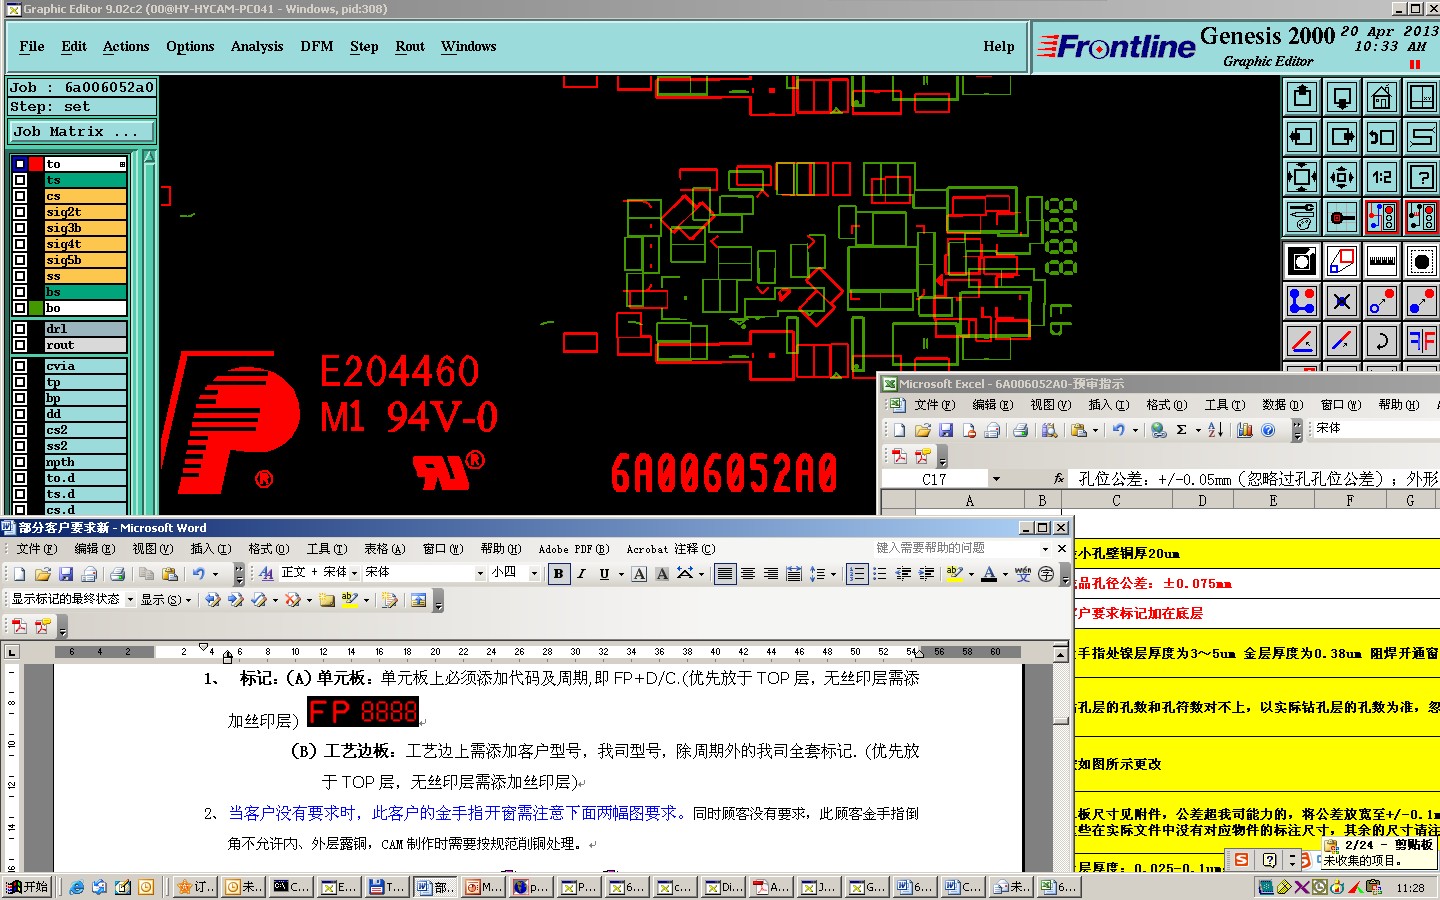Image resolution: width=1440 pixels, height=900 pixels.
Task: Open DFM menu in Genesis
Action: coord(317,46)
